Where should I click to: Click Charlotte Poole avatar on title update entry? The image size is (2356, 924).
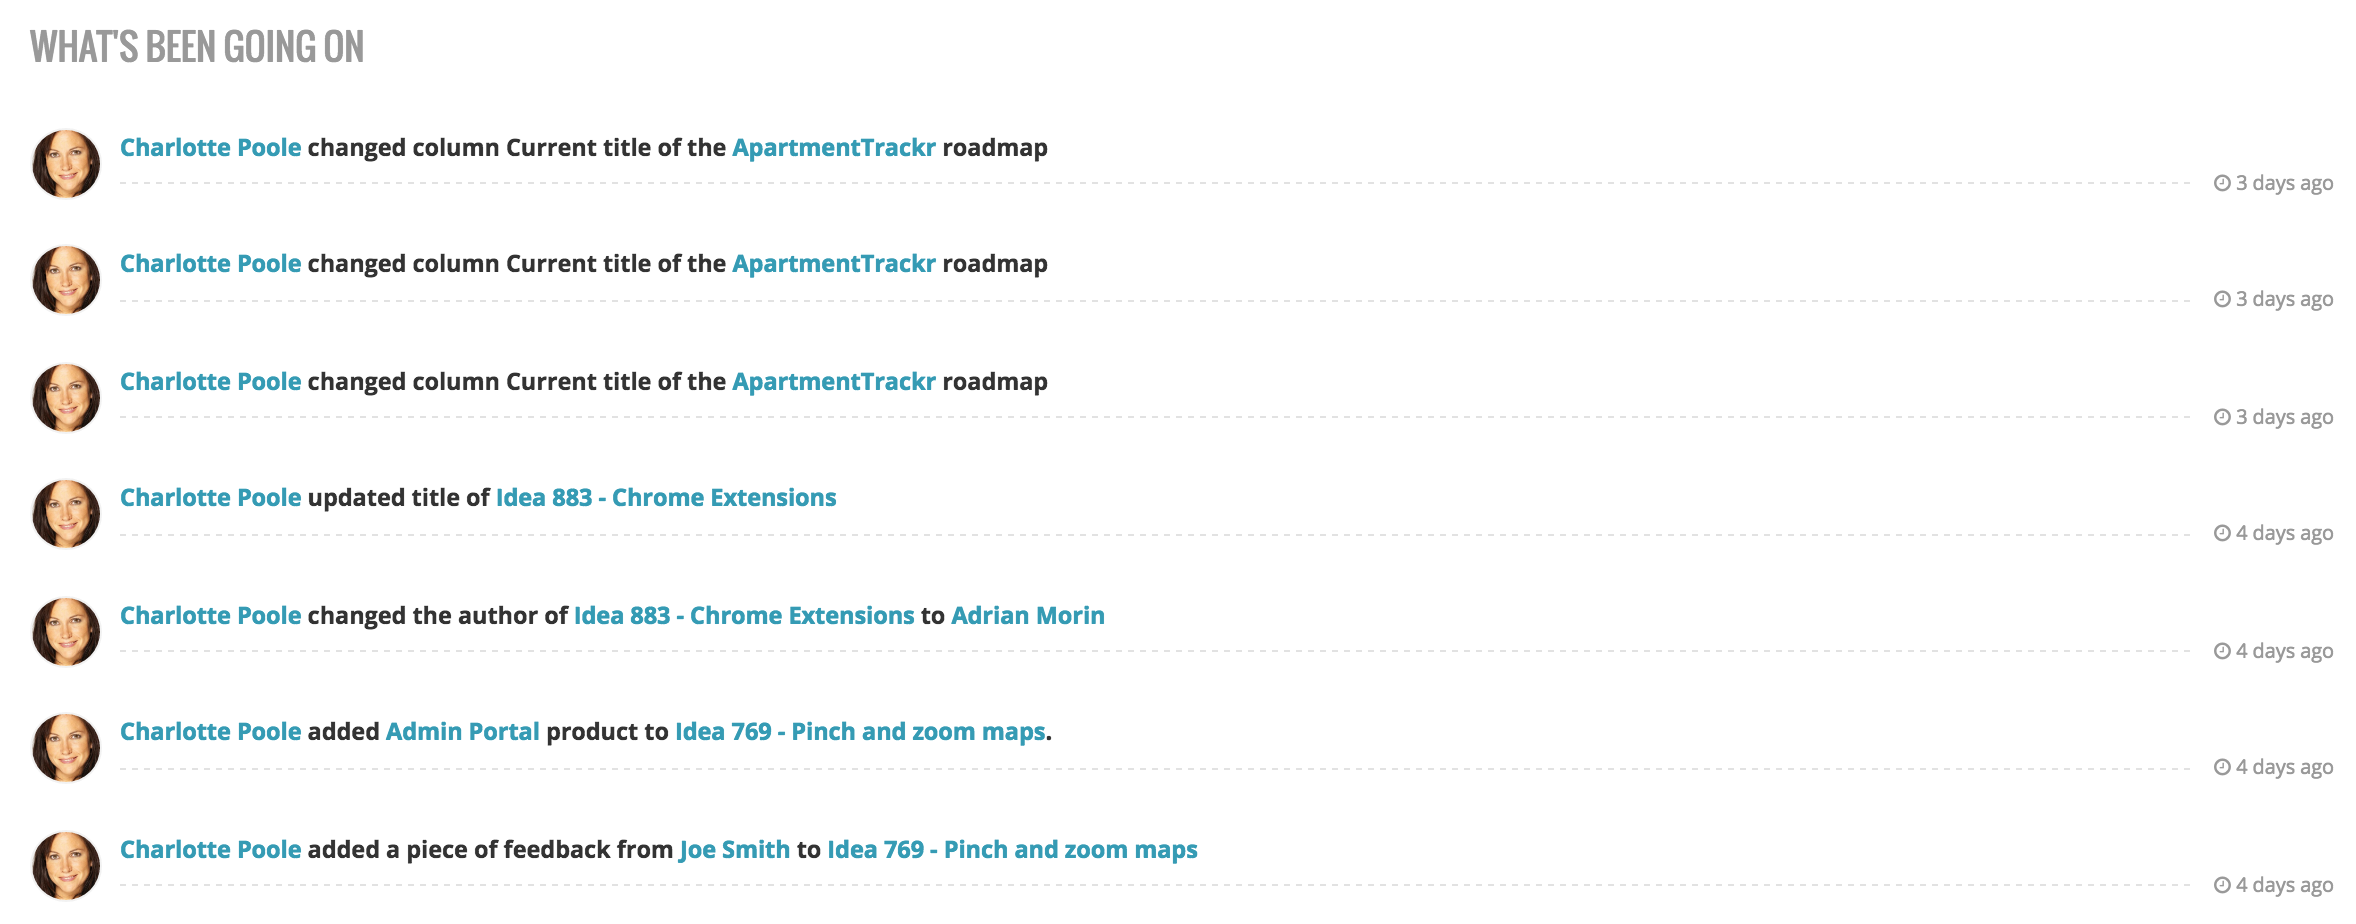pyautogui.click(x=66, y=514)
